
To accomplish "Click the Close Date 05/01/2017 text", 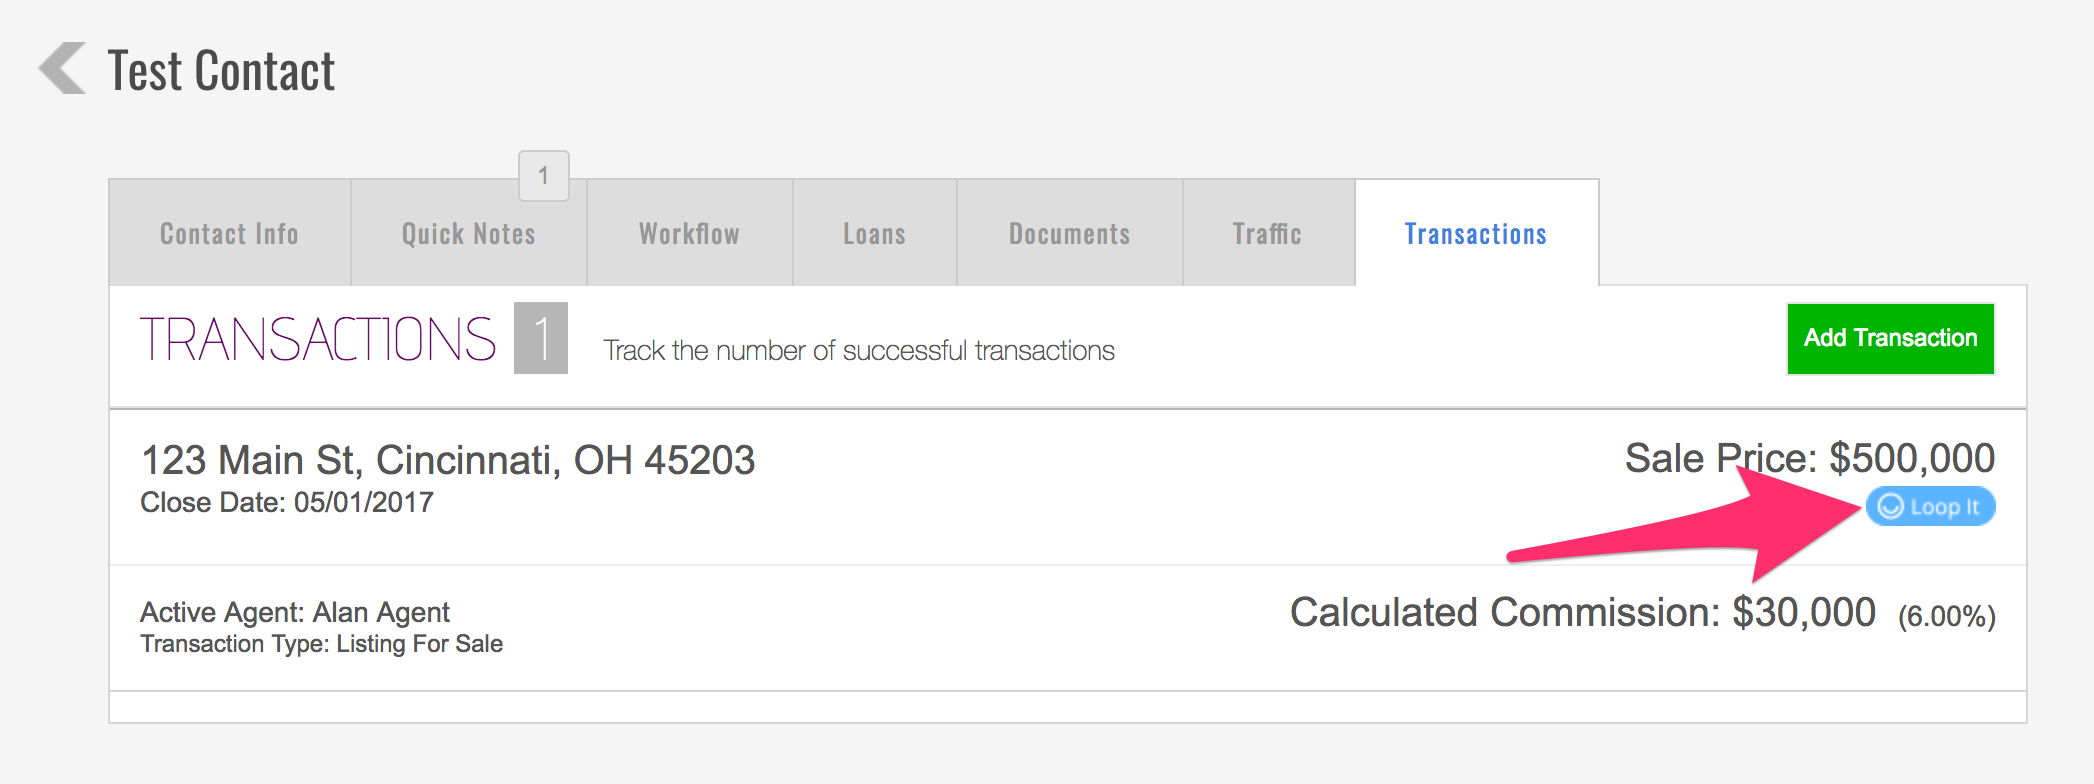I will click(x=287, y=502).
